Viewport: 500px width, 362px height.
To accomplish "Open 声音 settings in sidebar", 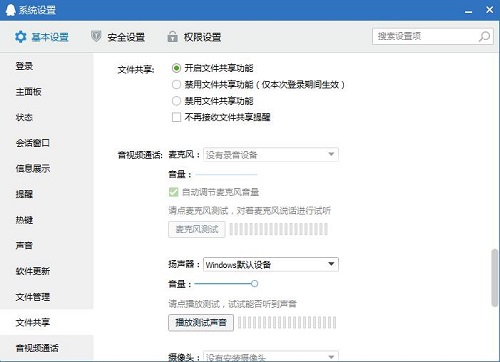I will 47,246.
